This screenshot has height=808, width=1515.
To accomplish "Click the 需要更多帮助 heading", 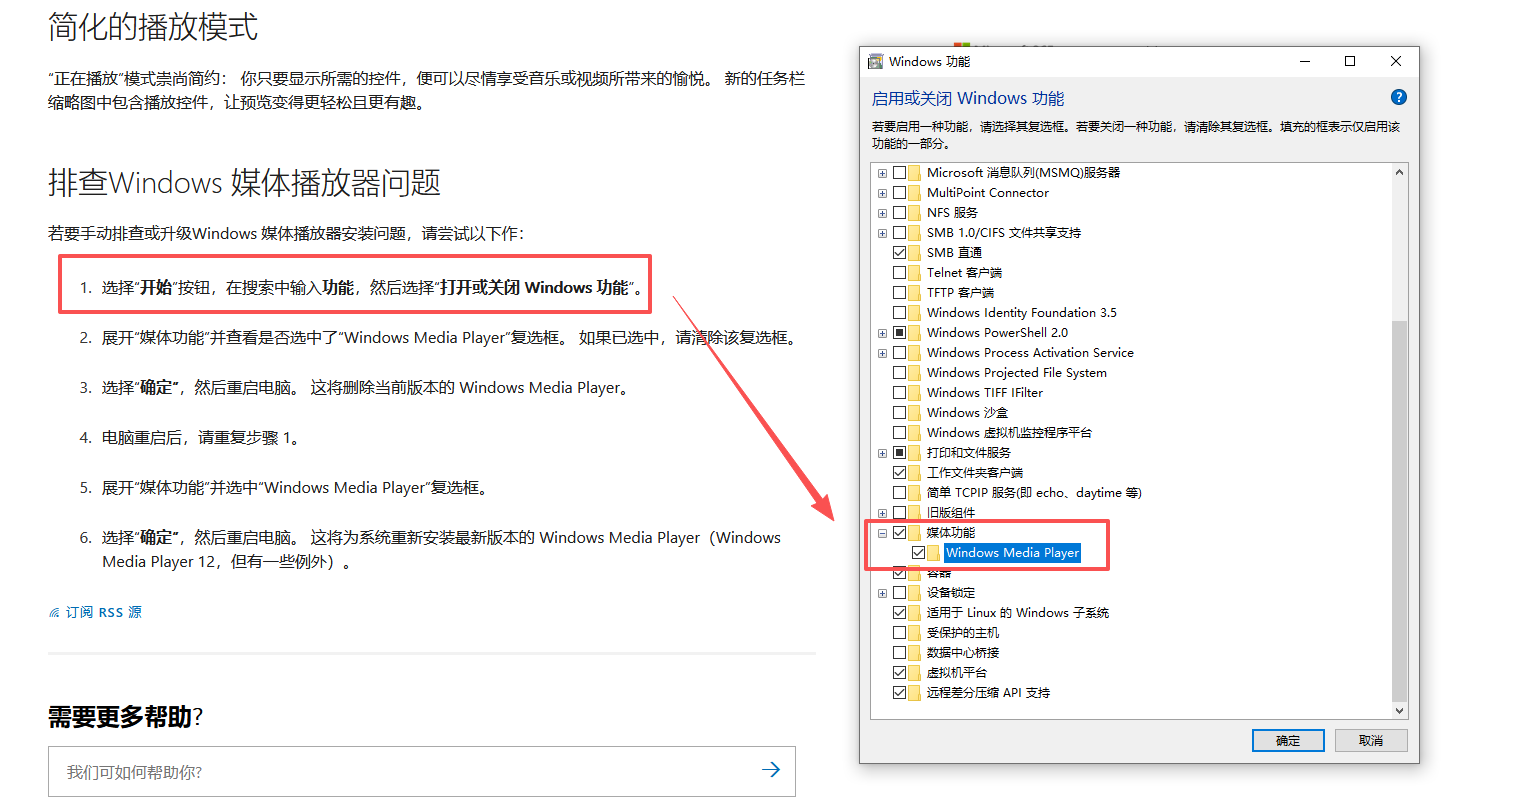I will point(125,717).
